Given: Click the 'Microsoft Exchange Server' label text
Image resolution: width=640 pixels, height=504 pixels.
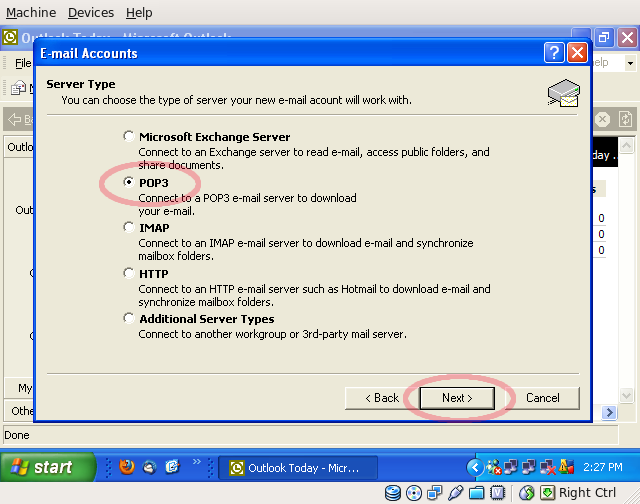Looking at the screenshot, I should click(x=214, y=137).
